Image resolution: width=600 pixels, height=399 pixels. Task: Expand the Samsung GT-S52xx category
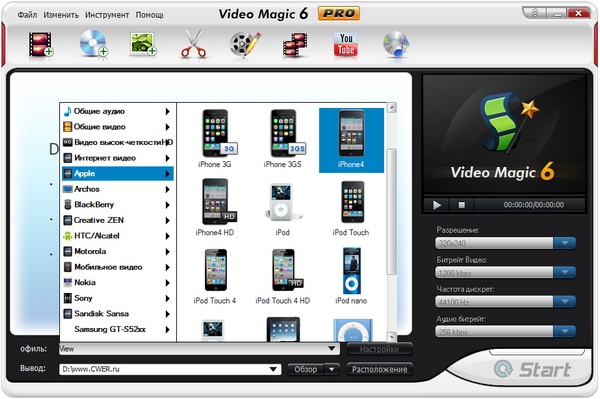tap(117, 329)
